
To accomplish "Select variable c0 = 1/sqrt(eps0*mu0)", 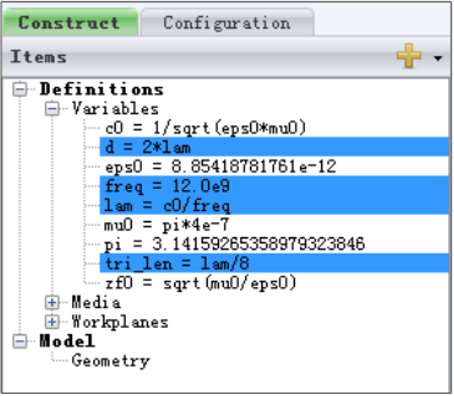I will point(205,128).
